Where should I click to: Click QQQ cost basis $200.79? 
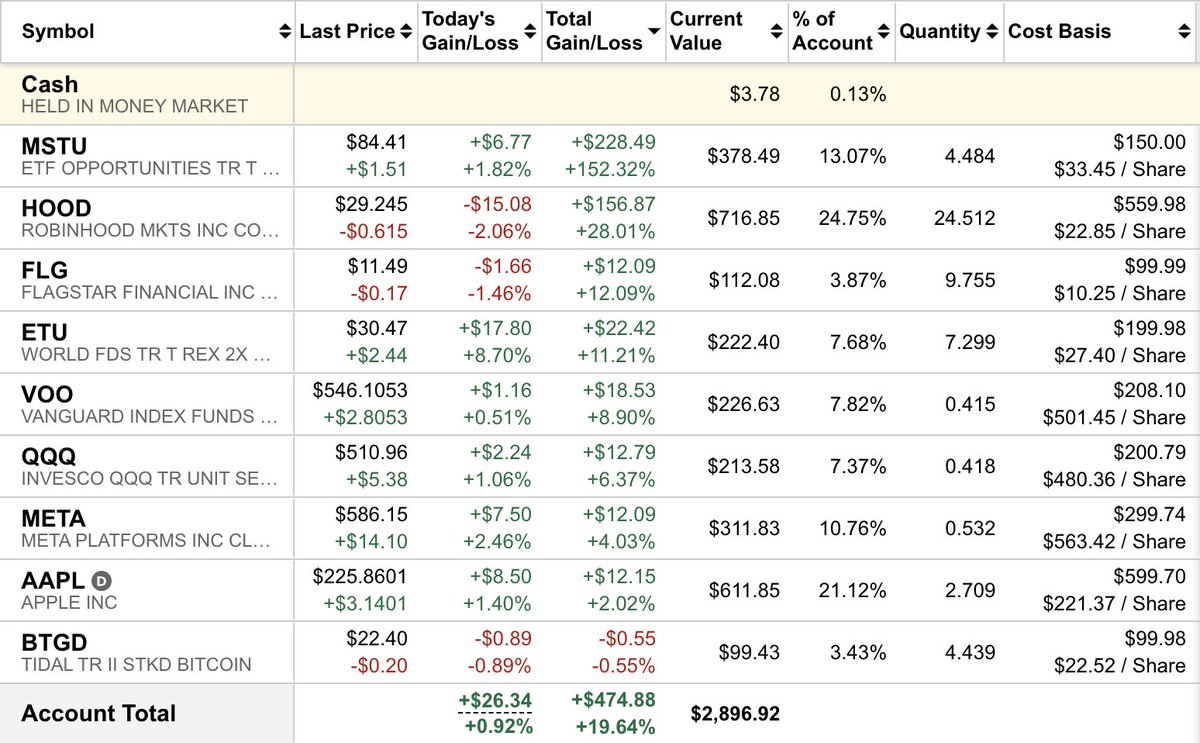click(1151, 453)
